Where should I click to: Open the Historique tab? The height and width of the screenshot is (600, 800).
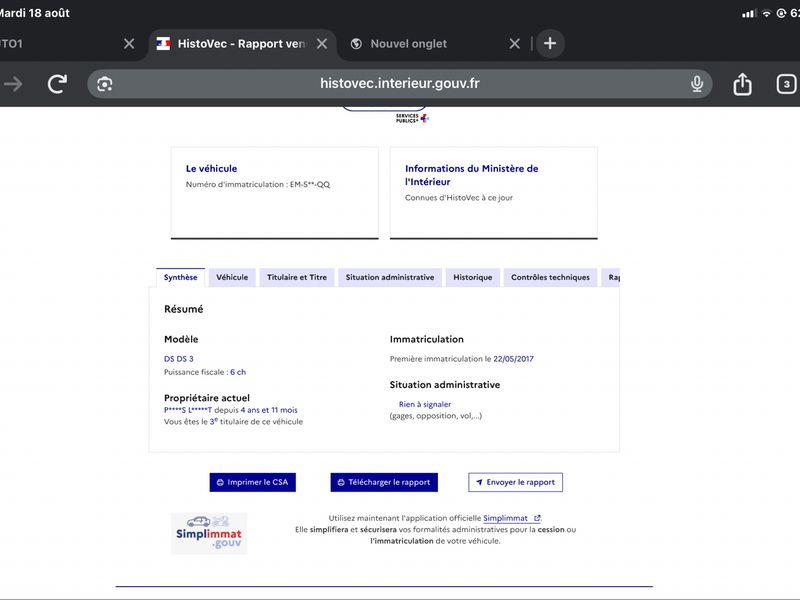click(x=473, y=278)
